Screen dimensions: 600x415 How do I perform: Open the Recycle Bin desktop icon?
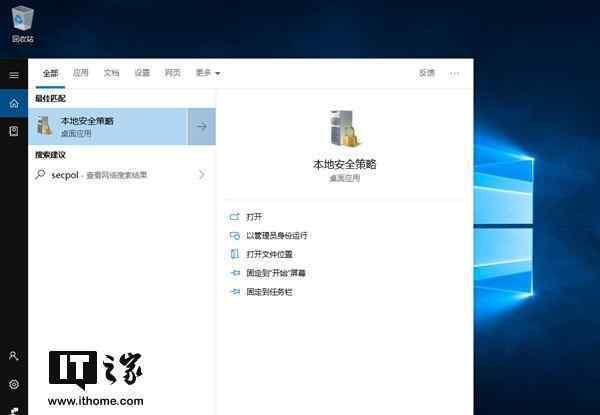(x=22, y=23)
